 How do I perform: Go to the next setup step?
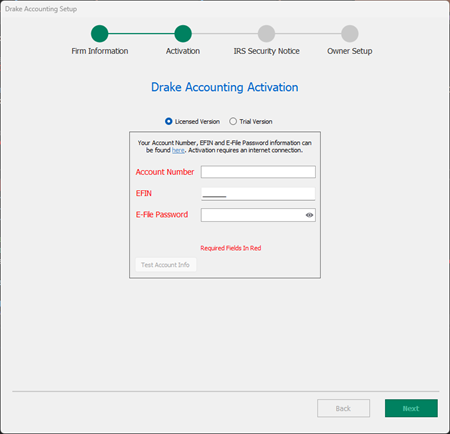(411, 408)
